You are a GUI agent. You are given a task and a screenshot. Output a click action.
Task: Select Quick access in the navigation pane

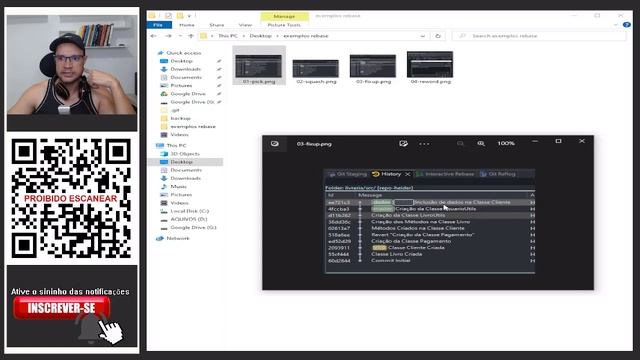tap(184, 53)
